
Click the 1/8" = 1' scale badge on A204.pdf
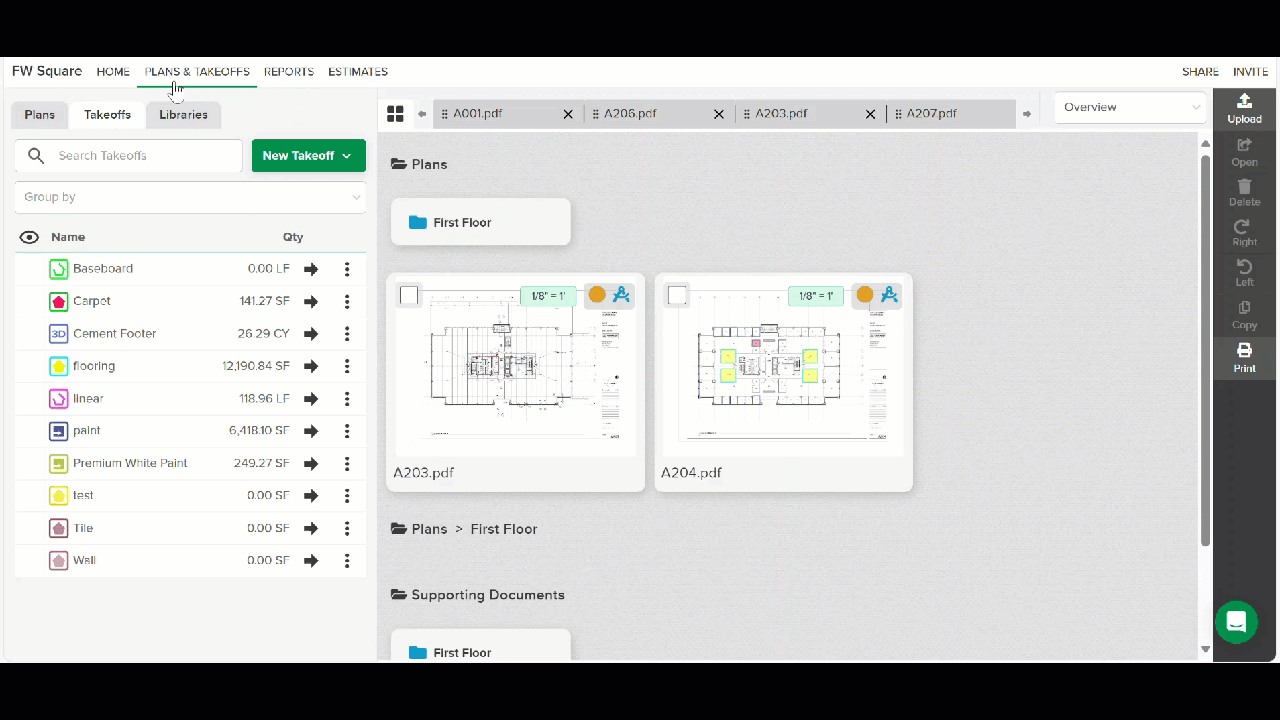816,296
